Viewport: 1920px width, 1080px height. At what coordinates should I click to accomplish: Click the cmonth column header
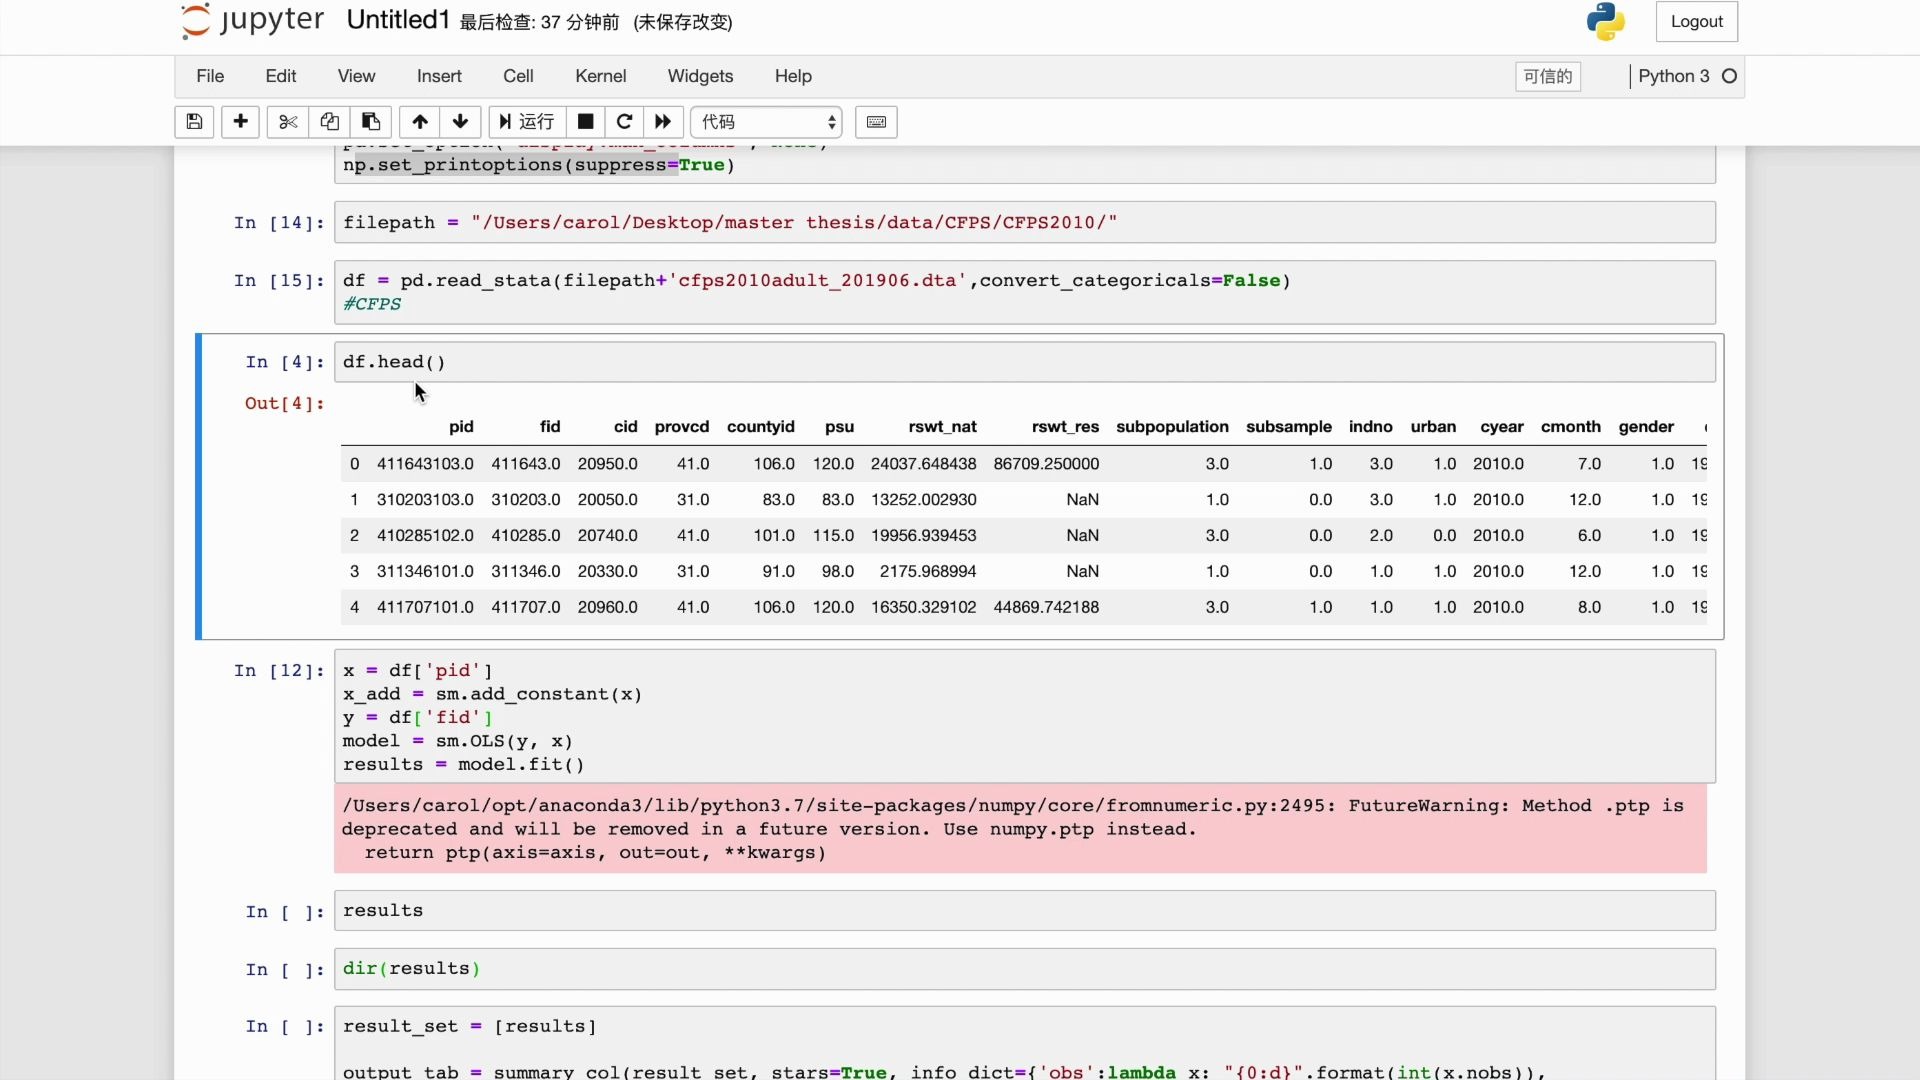(1571, 427)
